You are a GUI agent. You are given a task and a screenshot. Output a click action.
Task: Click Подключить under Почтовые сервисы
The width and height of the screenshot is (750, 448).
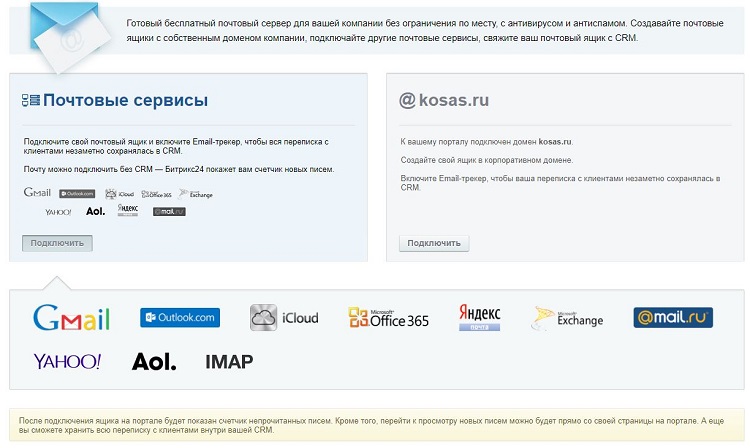[57, 243]
